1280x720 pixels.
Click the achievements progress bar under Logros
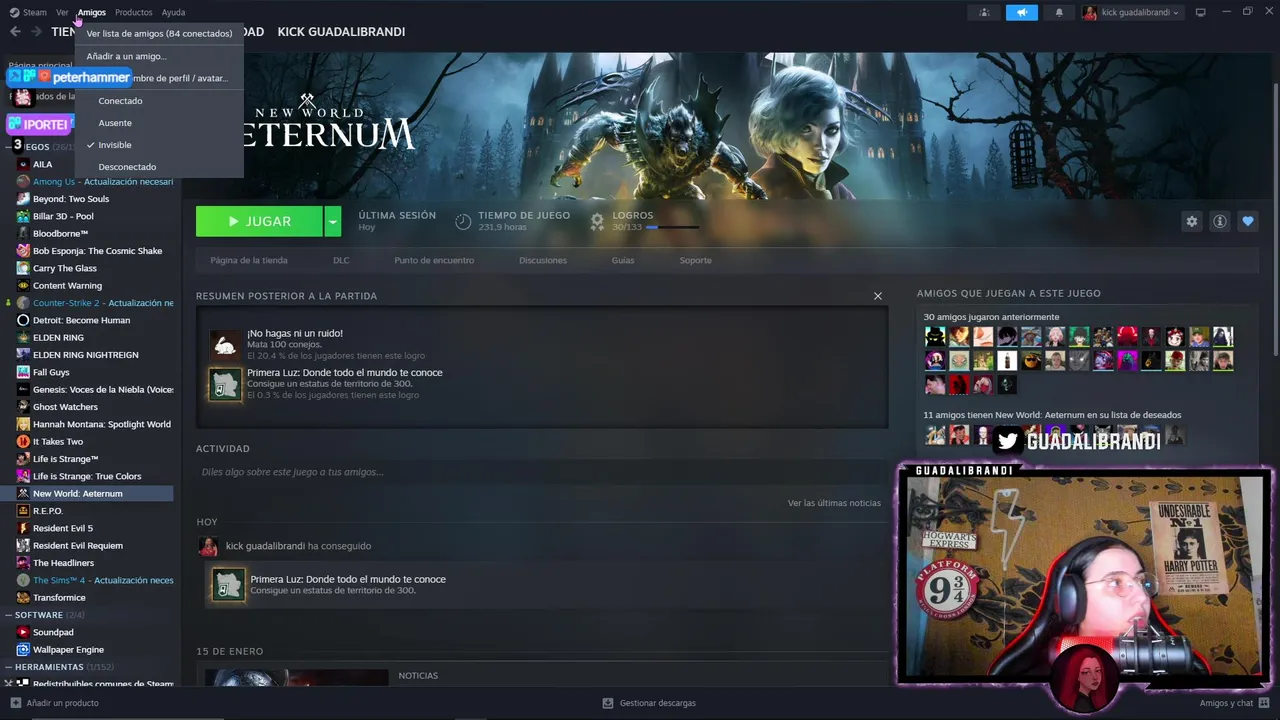(x=672, y=227)
